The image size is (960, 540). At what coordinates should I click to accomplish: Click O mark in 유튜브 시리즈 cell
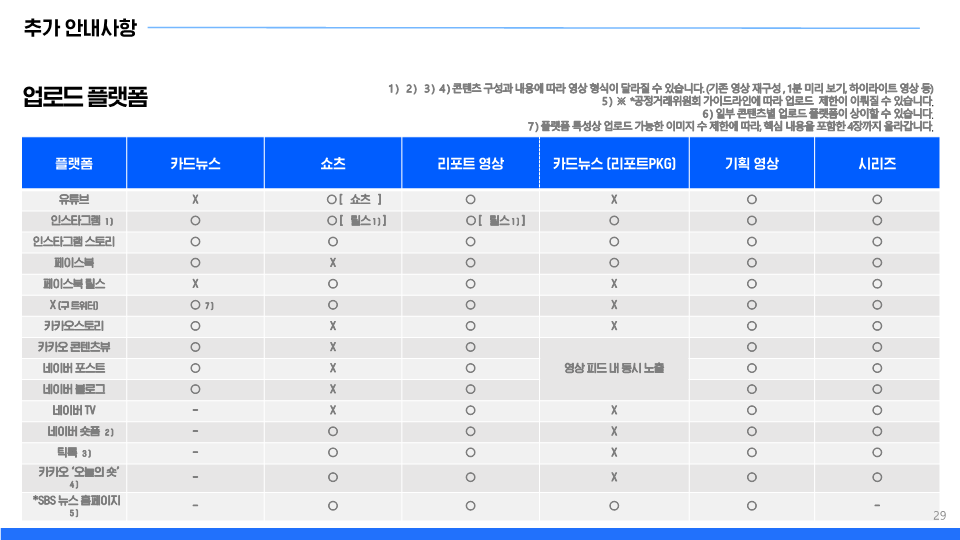[877, 200]
